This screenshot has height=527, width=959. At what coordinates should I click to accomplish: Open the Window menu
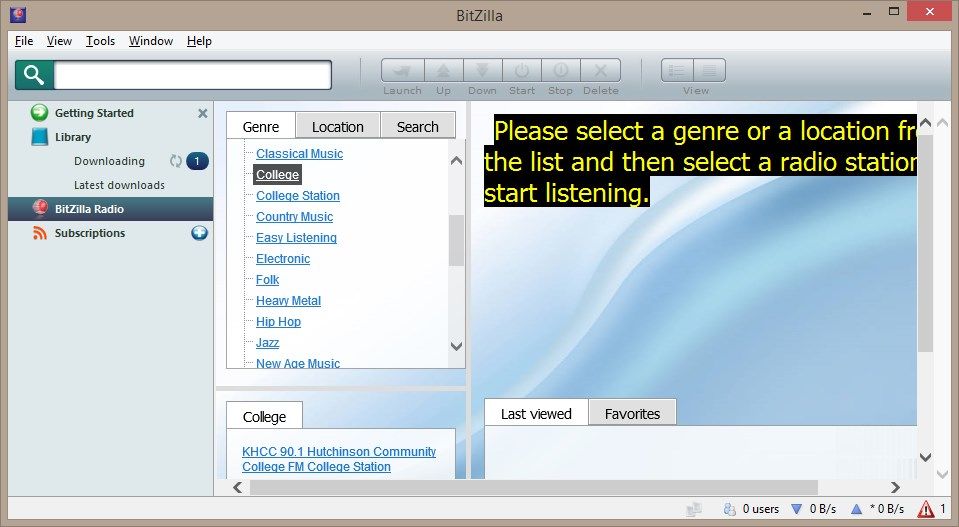(151, 41)
